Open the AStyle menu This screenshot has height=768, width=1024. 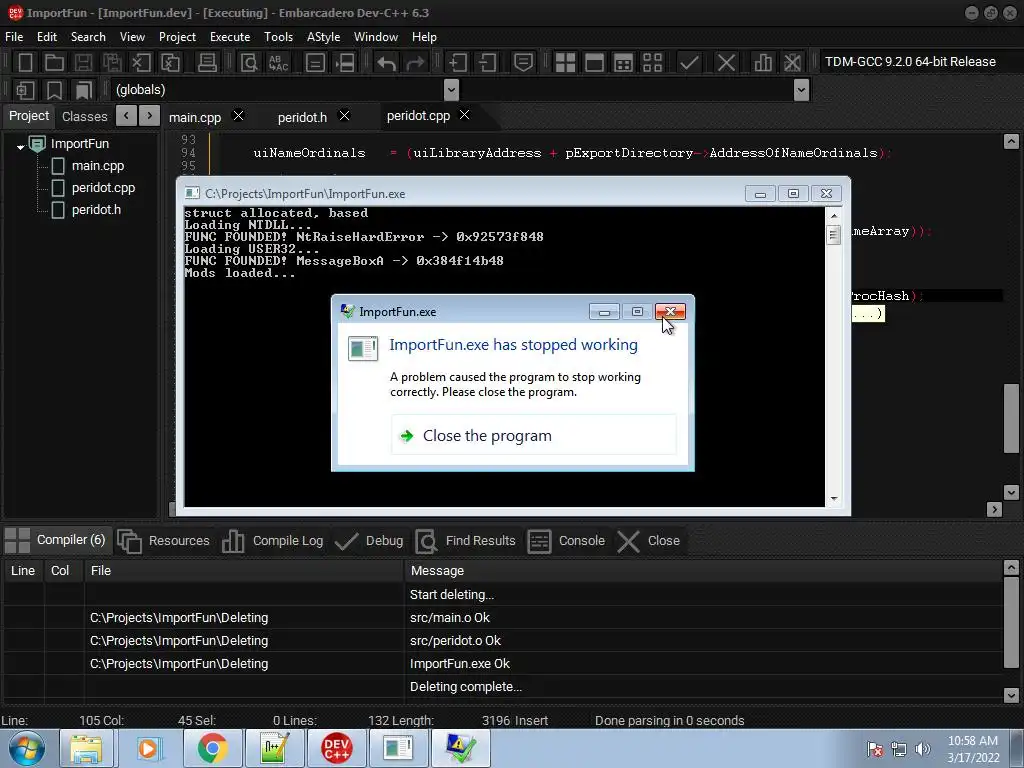(x=323, y=37)
